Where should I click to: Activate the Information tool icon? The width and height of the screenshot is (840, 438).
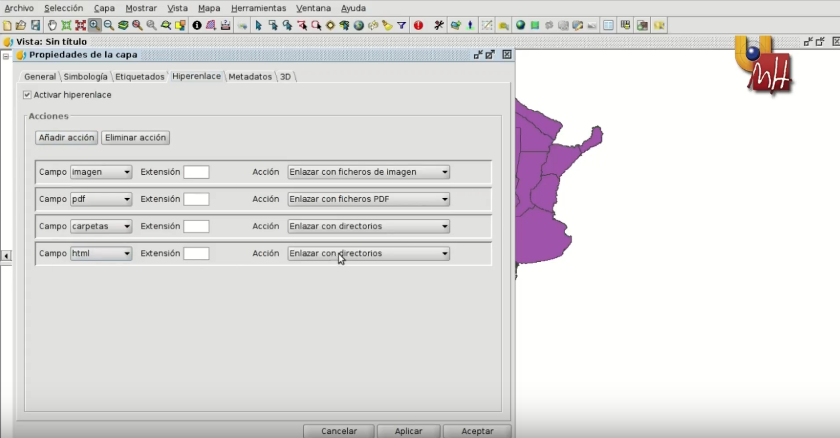[197, 25]
